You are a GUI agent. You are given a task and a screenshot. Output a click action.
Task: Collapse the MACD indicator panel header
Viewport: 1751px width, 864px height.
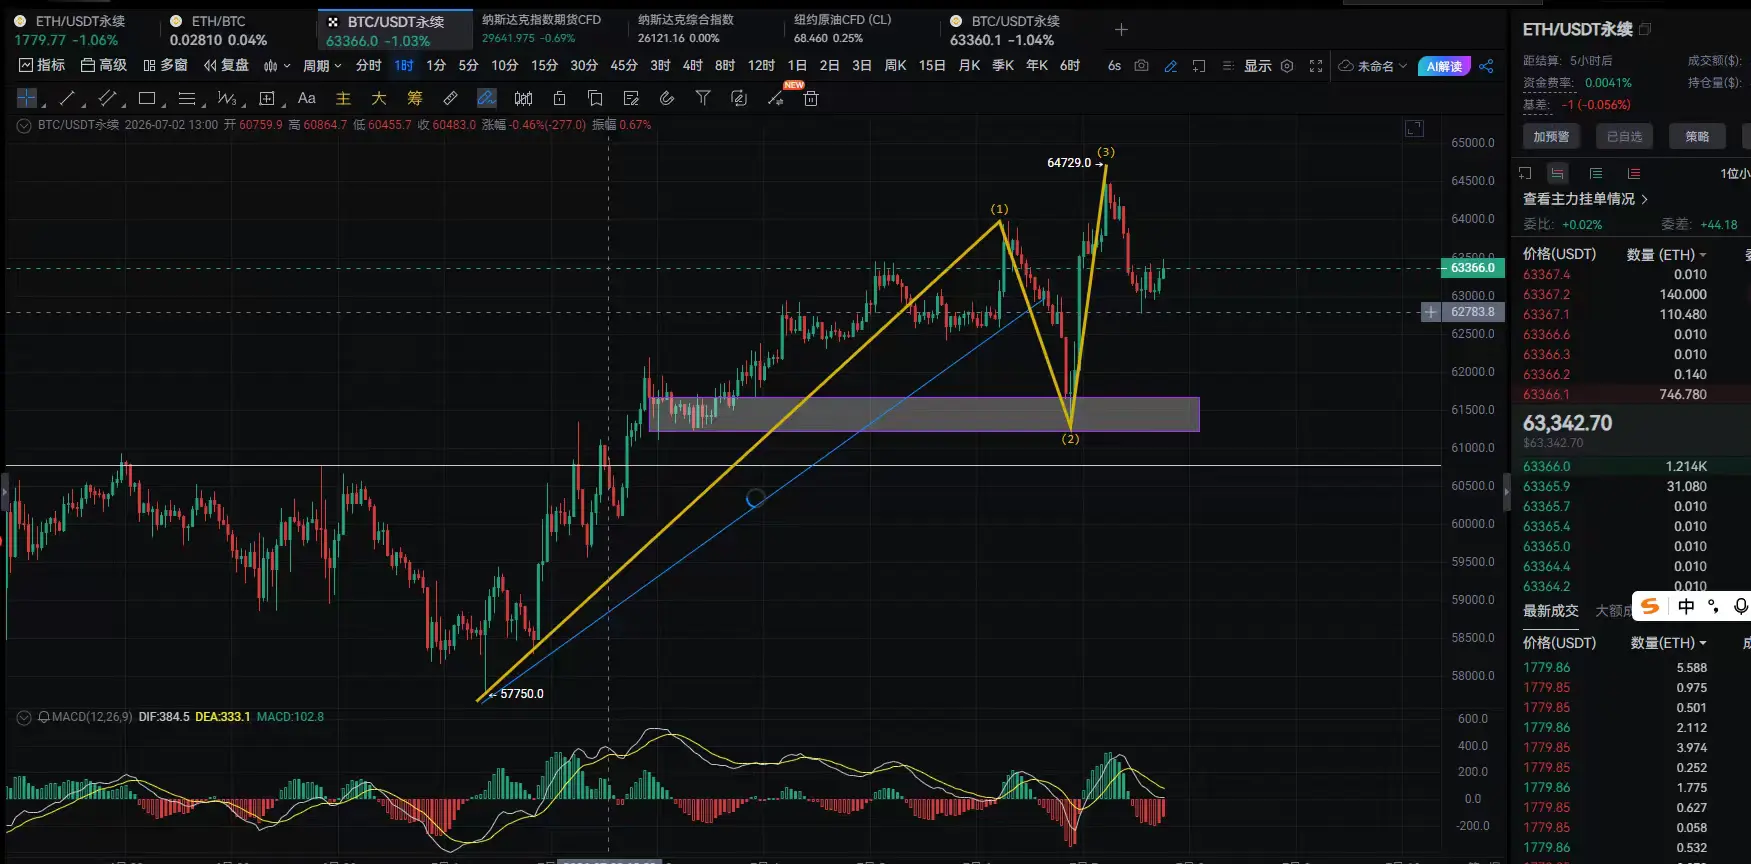tap(23, 717)
